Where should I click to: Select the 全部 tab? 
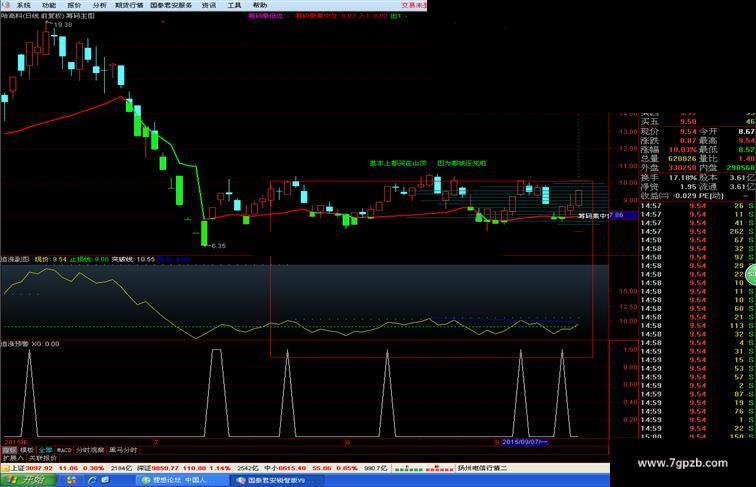click(45, 450)
